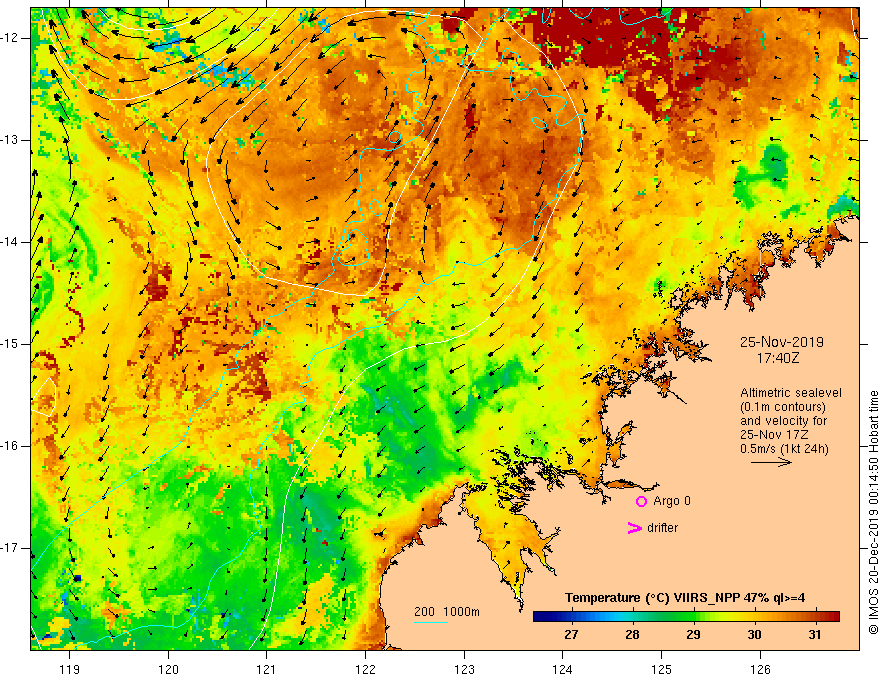This screenshot has width=880, height=680.
Task: Click the color bar value 27
Action: pos(571,635)
